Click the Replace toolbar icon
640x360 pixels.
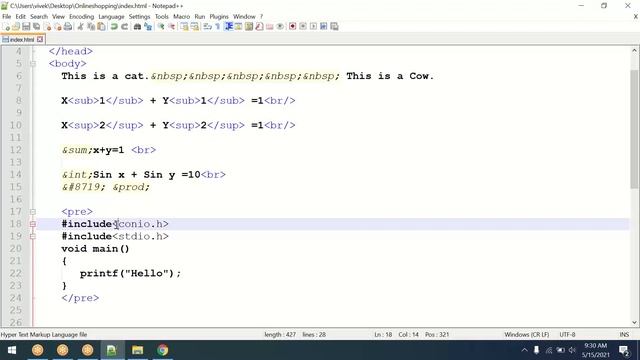148,27
